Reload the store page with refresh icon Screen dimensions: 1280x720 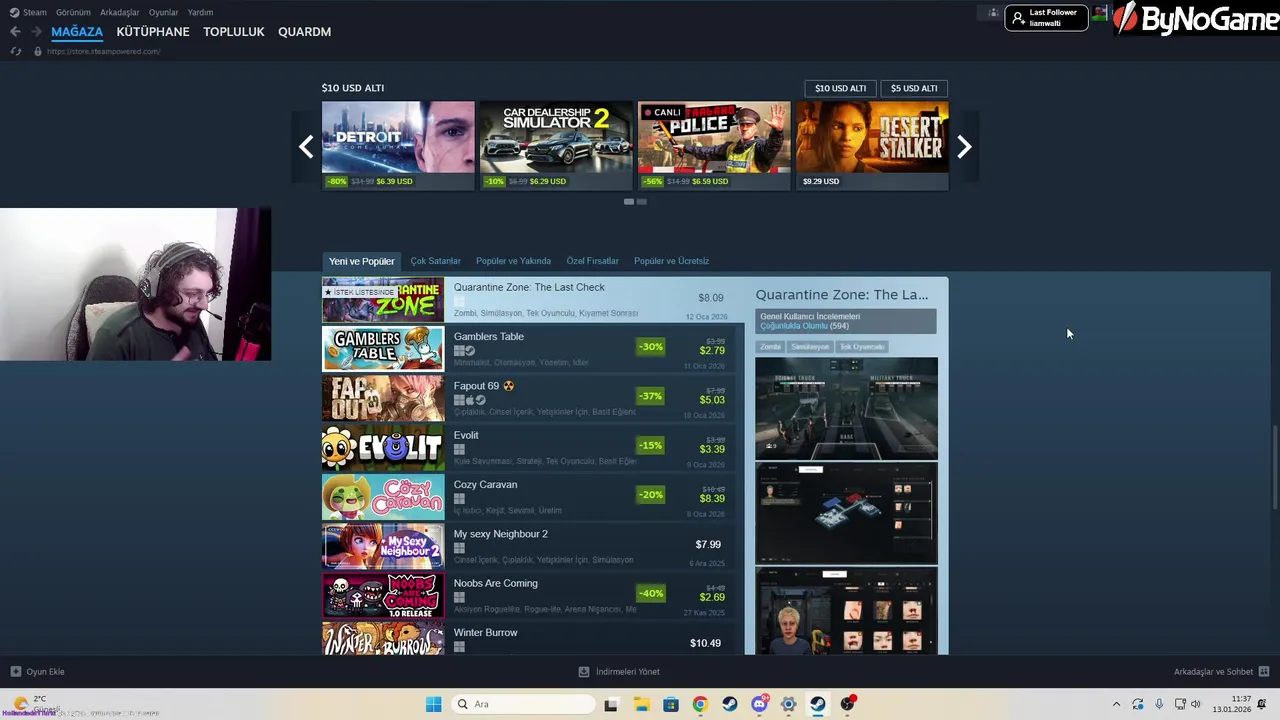point(15,51)
